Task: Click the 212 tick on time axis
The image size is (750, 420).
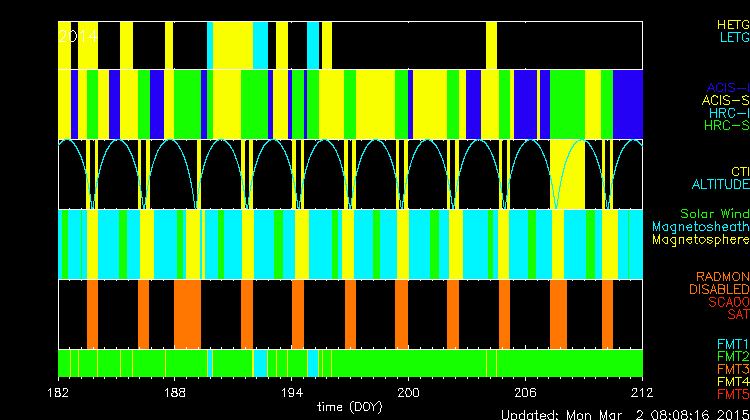Action: tap(642, 391)
